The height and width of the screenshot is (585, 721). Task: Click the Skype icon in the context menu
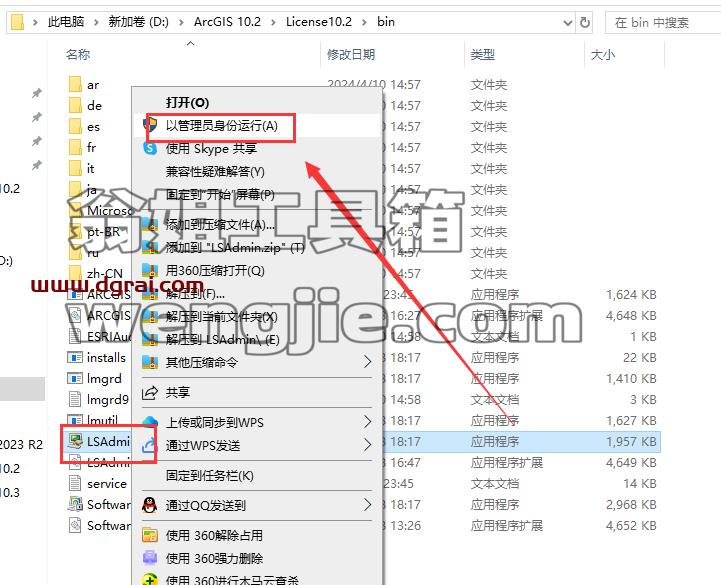coord(150,149)
